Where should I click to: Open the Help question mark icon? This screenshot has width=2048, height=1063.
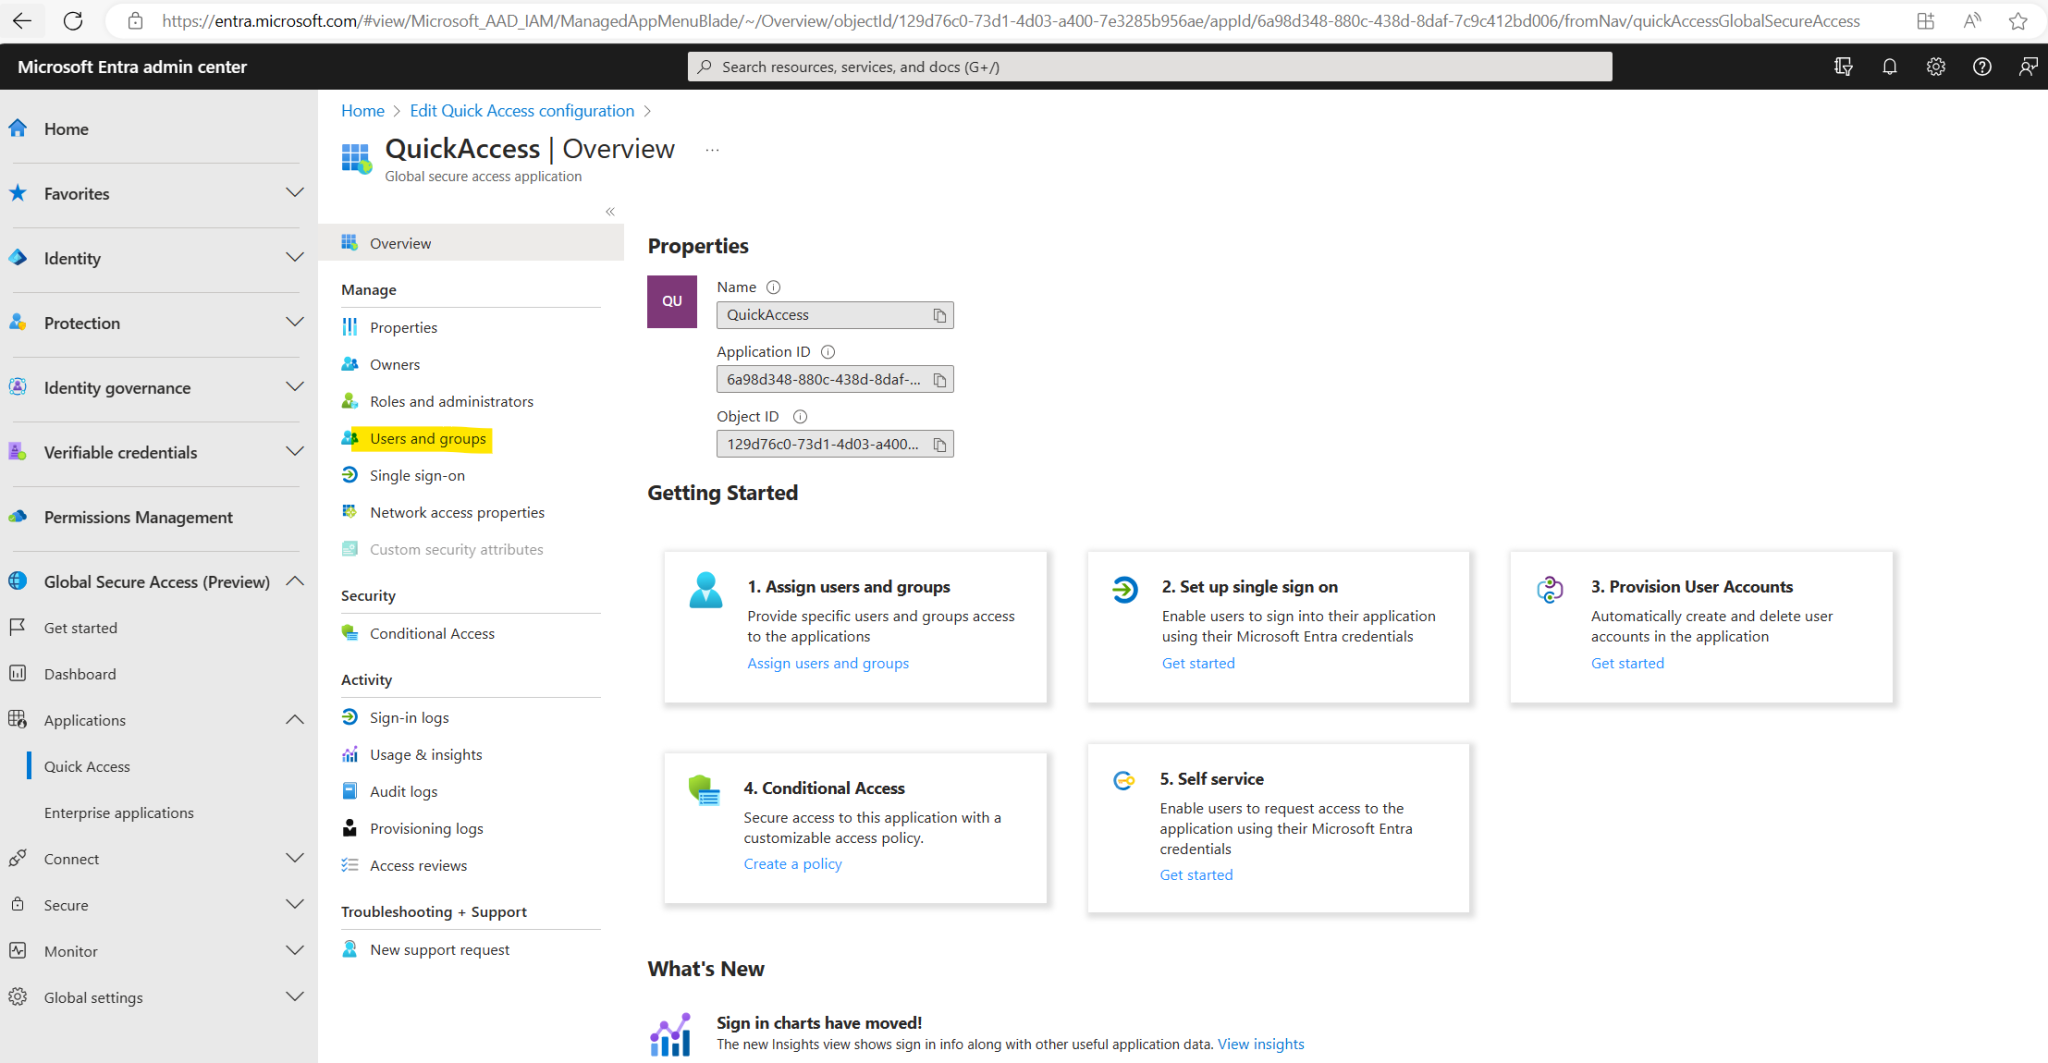point(1982,66)
